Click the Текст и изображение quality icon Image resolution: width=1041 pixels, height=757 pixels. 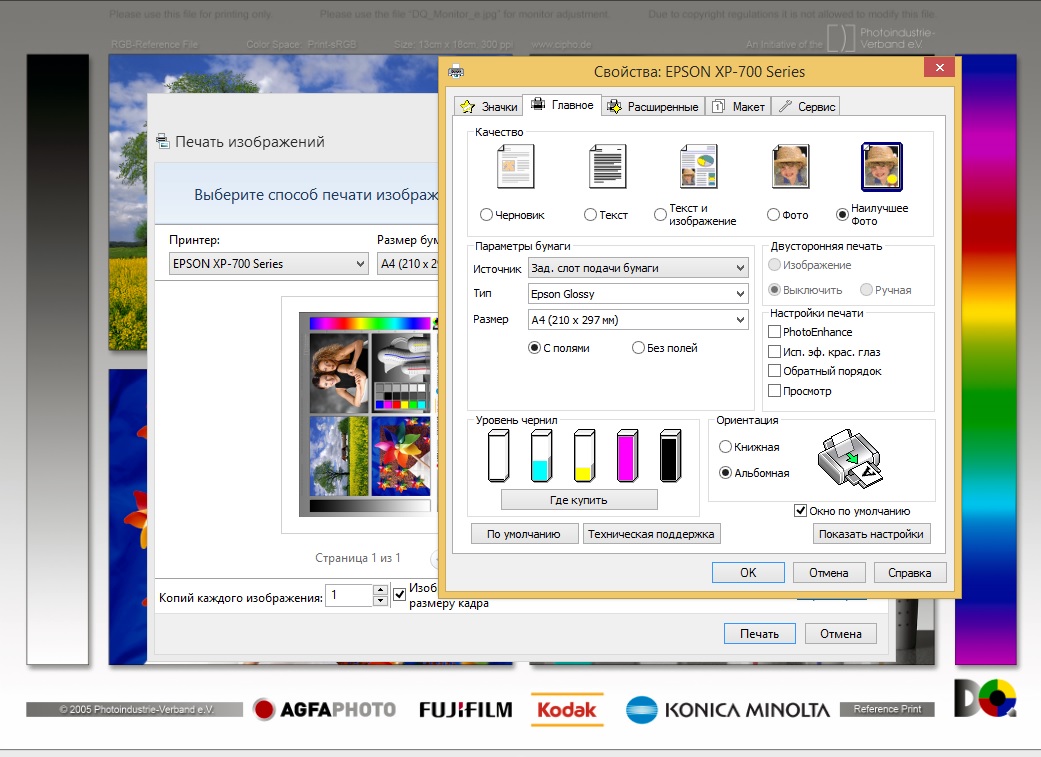pyautogui.click(x=698, y=167)
